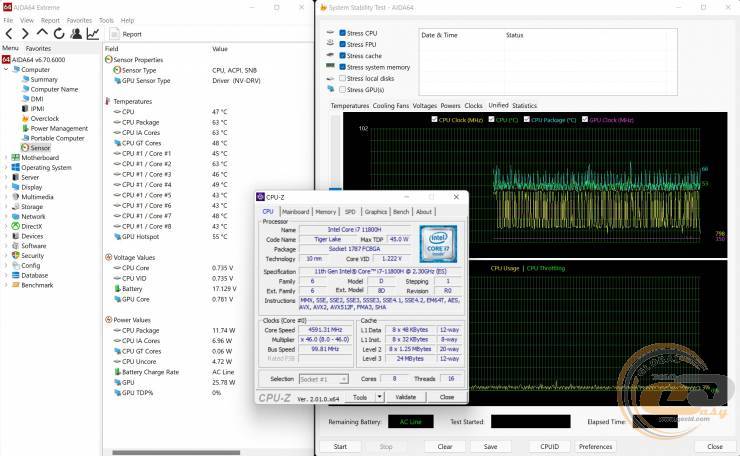
Task: Click the Operating System category icon
Action: pyautogui.click(x=16, y=168)
